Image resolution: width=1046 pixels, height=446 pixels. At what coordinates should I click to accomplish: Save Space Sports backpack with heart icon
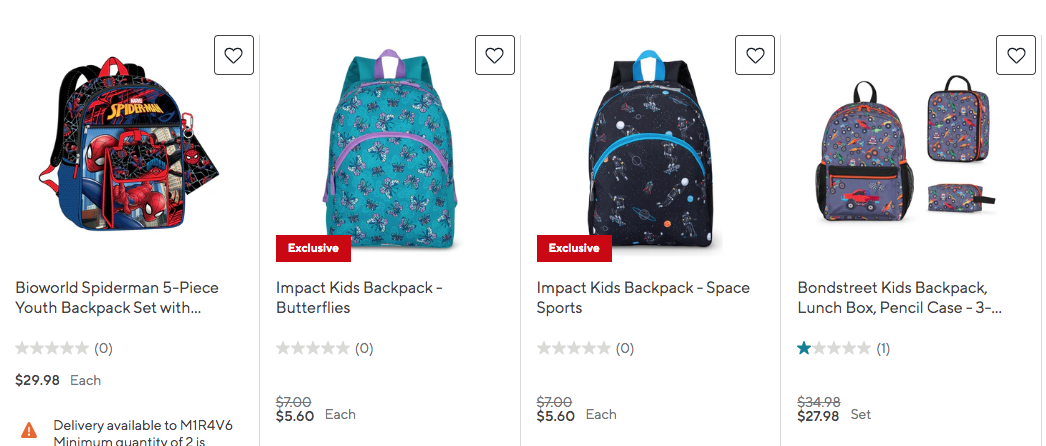pos(755,56)
